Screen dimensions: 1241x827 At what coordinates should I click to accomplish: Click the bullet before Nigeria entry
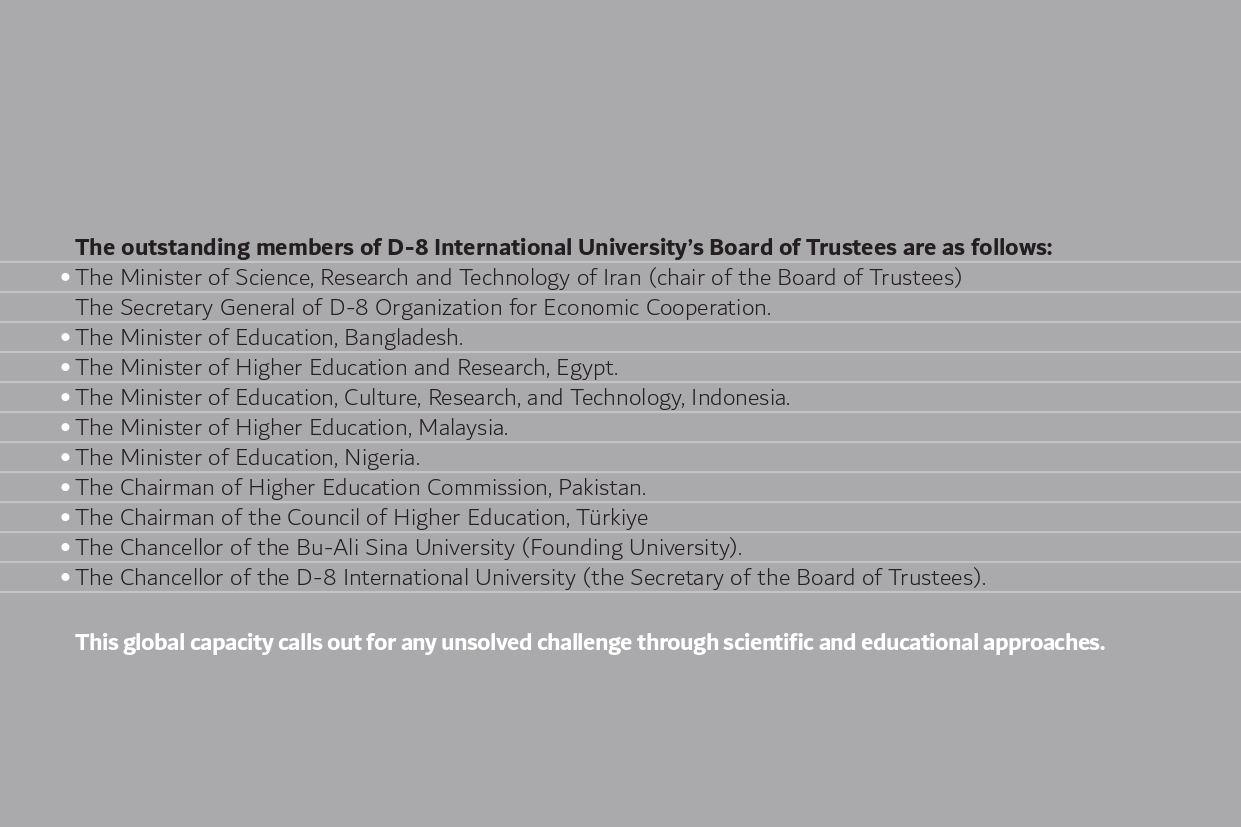click(x=65, y=457)
